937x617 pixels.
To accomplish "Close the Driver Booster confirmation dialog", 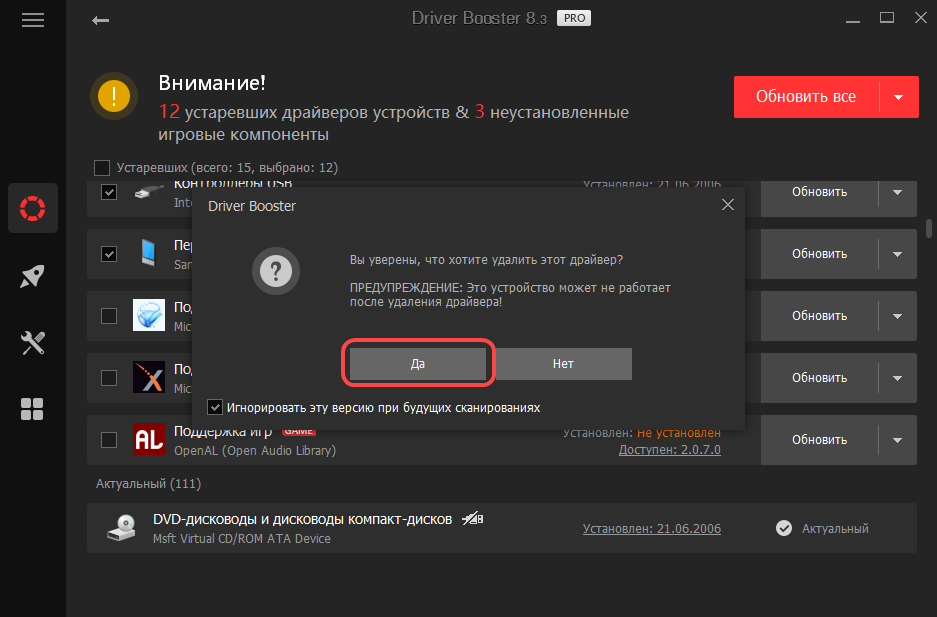I will (727, 205).
